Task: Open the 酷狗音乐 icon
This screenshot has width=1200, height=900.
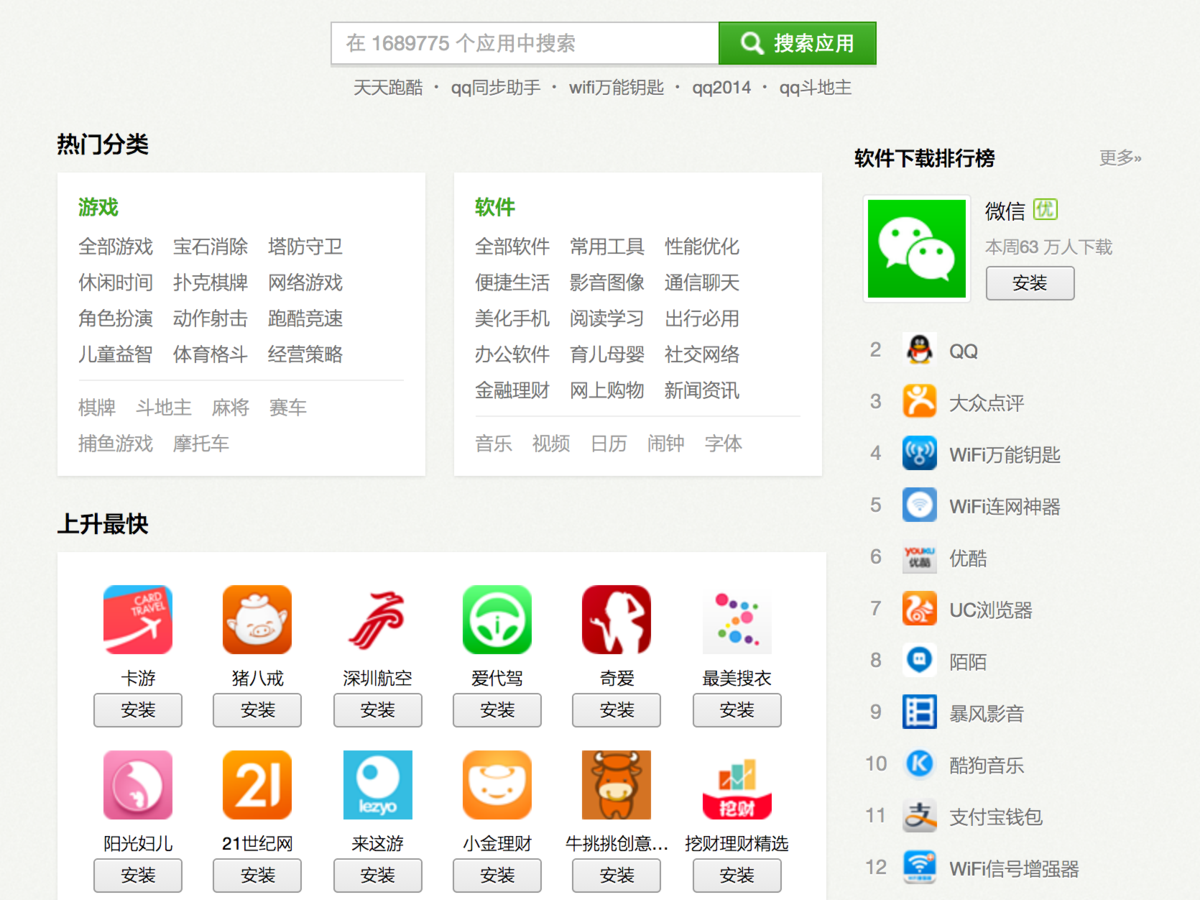Action: pyautogui.click(x=919, y=765)
